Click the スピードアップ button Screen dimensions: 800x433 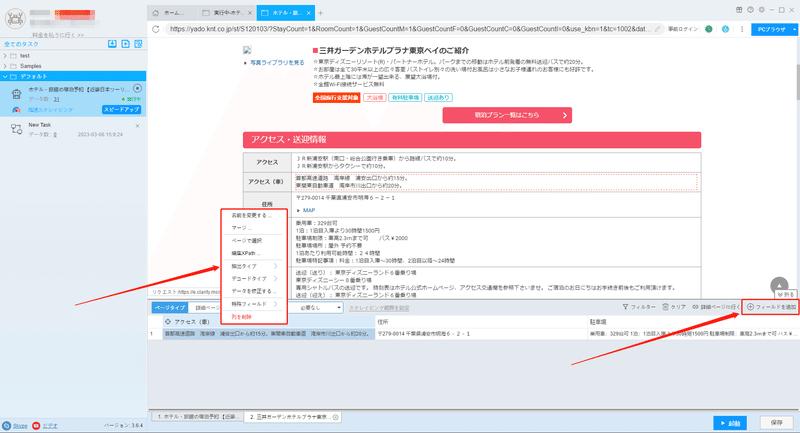click(x=121, y=110)
